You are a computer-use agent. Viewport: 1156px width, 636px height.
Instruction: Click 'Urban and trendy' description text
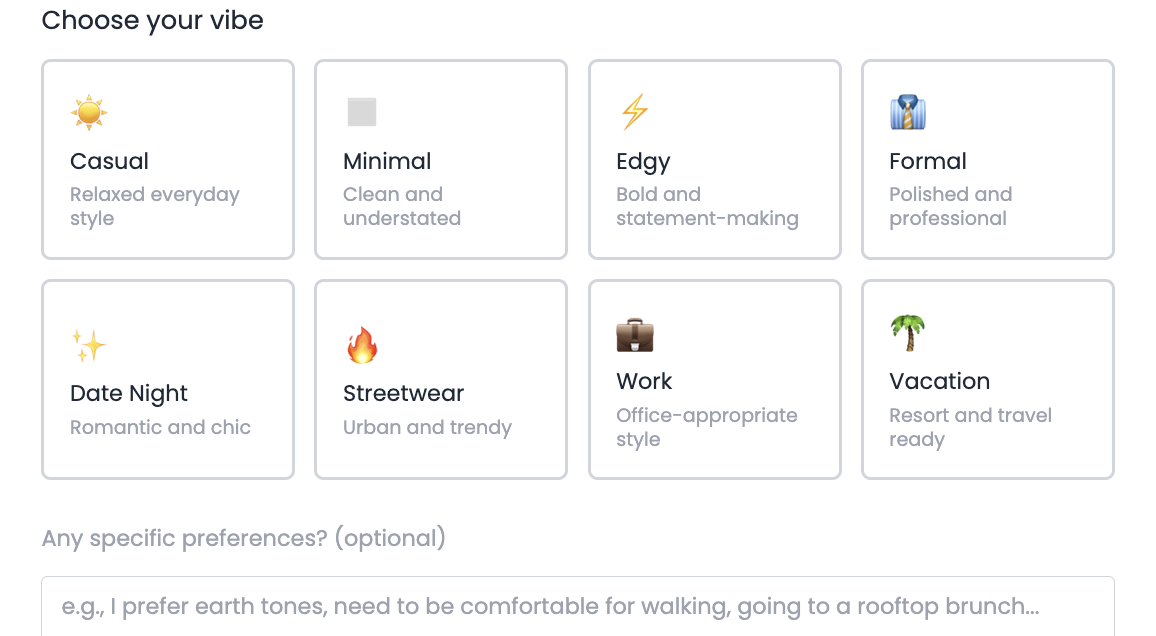[x=427, y=427]
